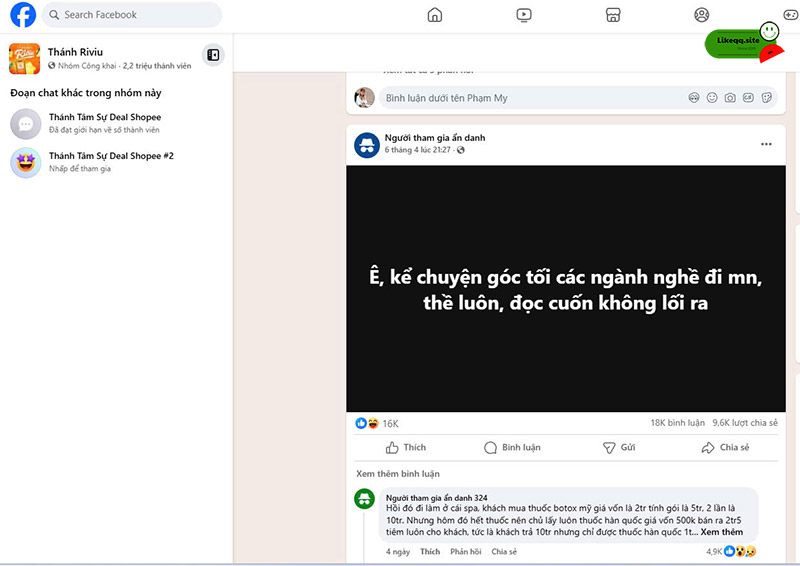Open the emoji picker in comment box
This screenshot has height=566, width=800.
(x=712, y=97)
